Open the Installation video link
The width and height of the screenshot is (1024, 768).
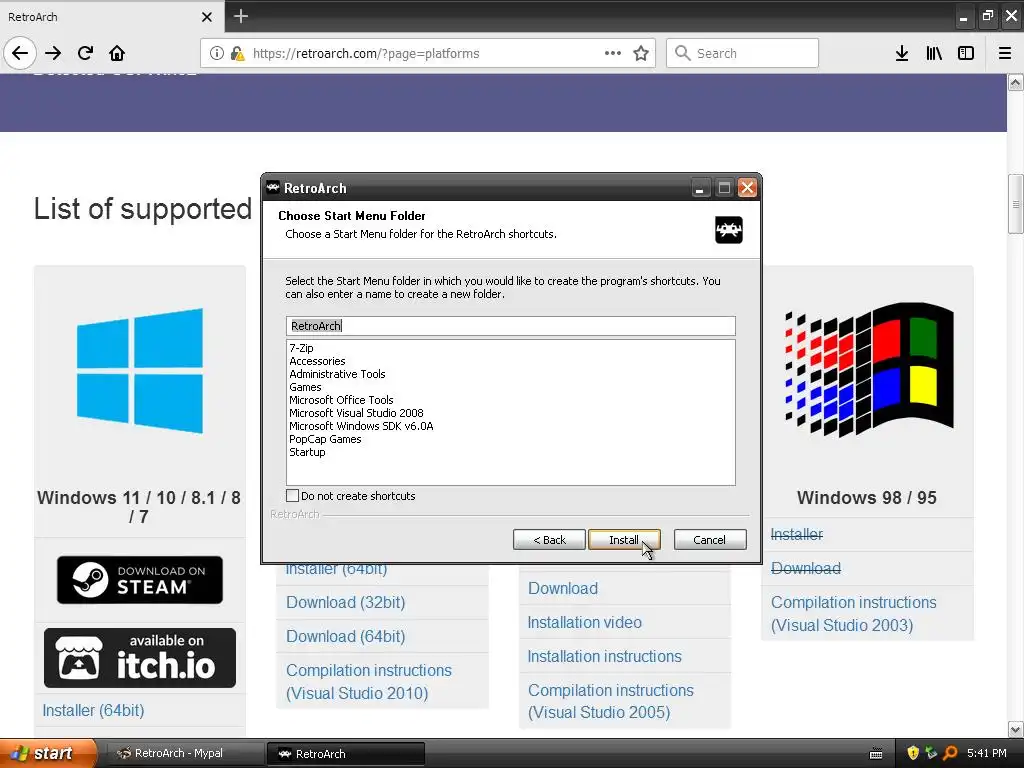584,622
